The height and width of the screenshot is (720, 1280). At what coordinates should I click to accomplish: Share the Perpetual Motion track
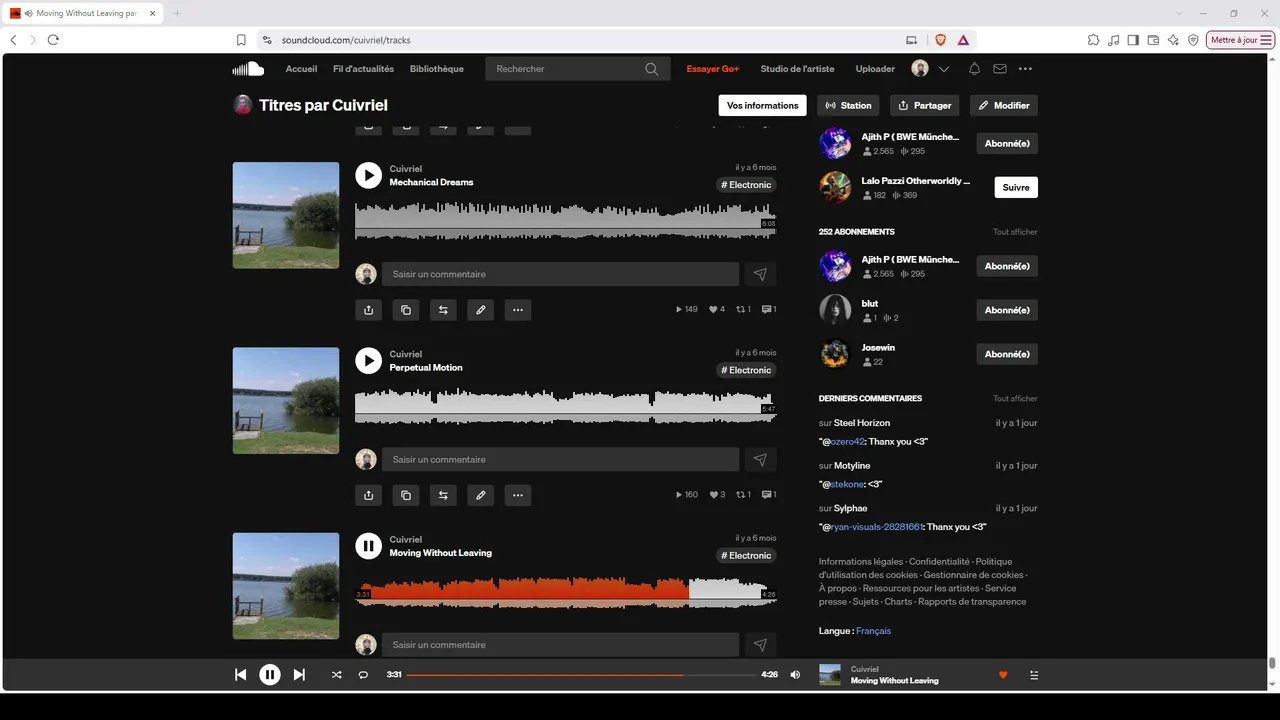coord(369,495)
